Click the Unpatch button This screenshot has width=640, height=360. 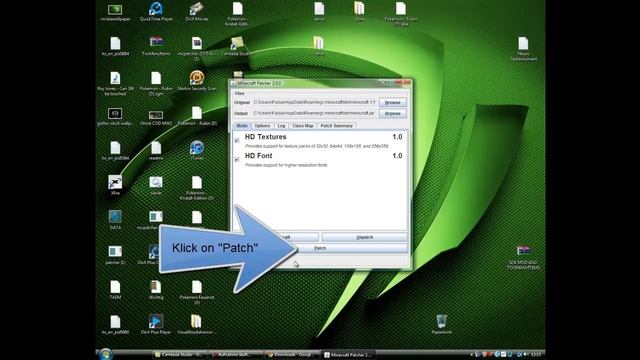pyautogui.click(x=364, y=237)
